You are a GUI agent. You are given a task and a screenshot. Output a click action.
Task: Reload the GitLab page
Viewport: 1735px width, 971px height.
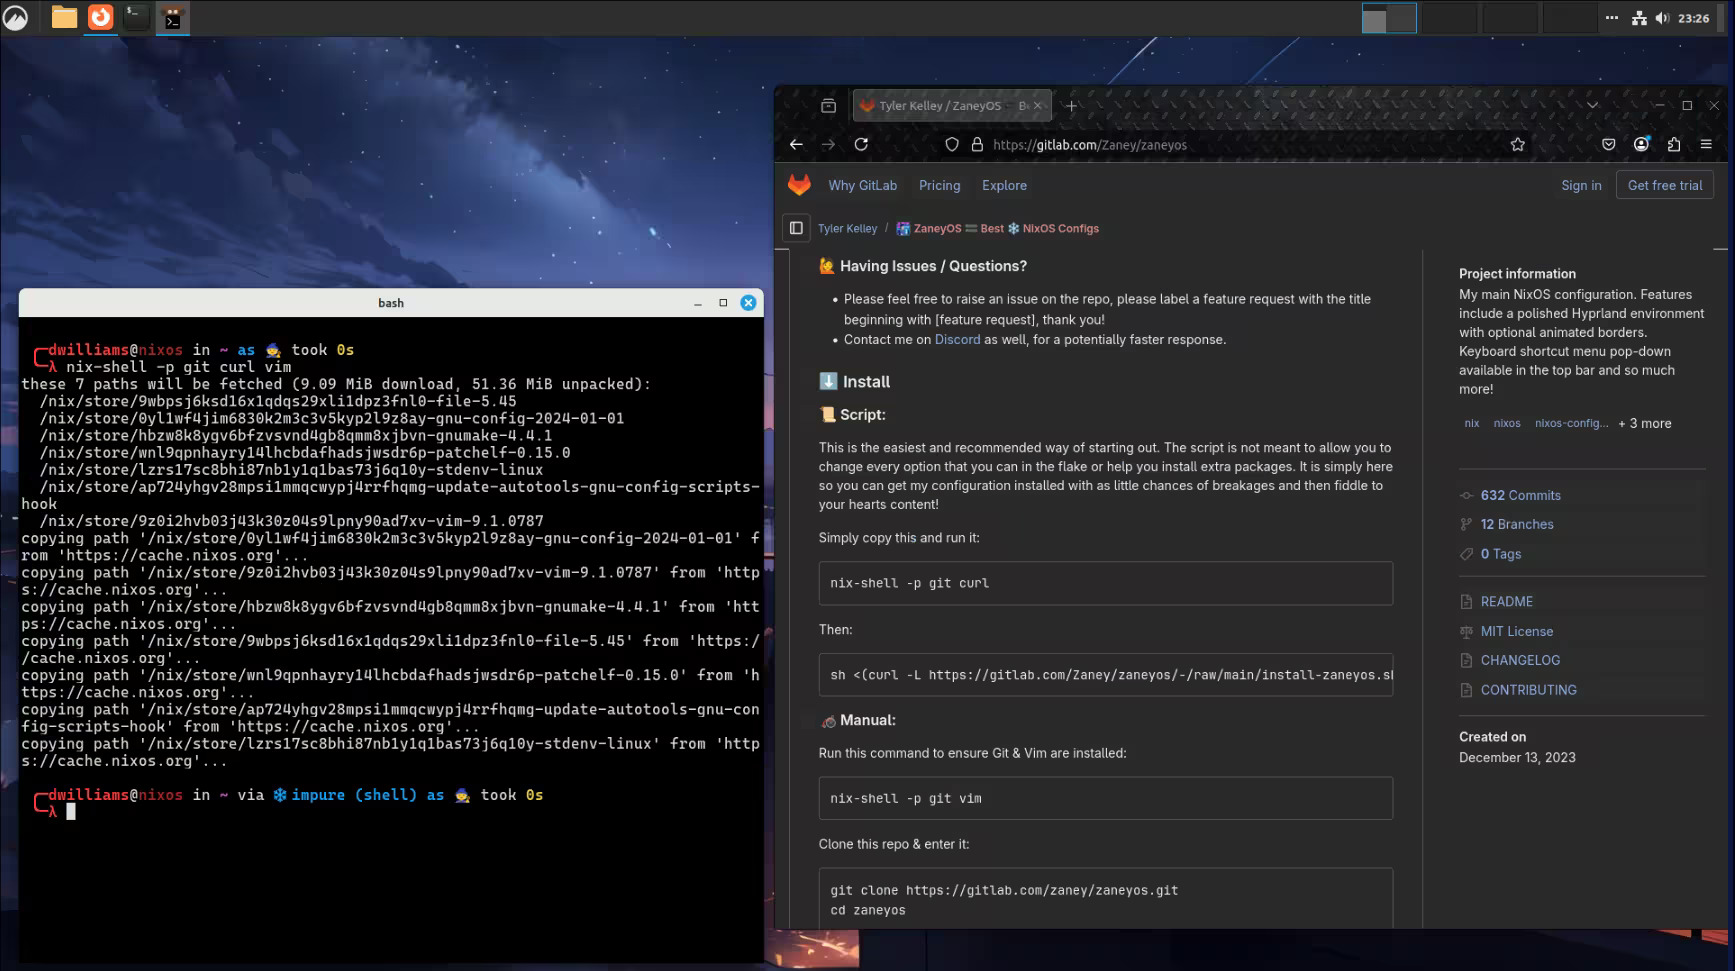862,144
